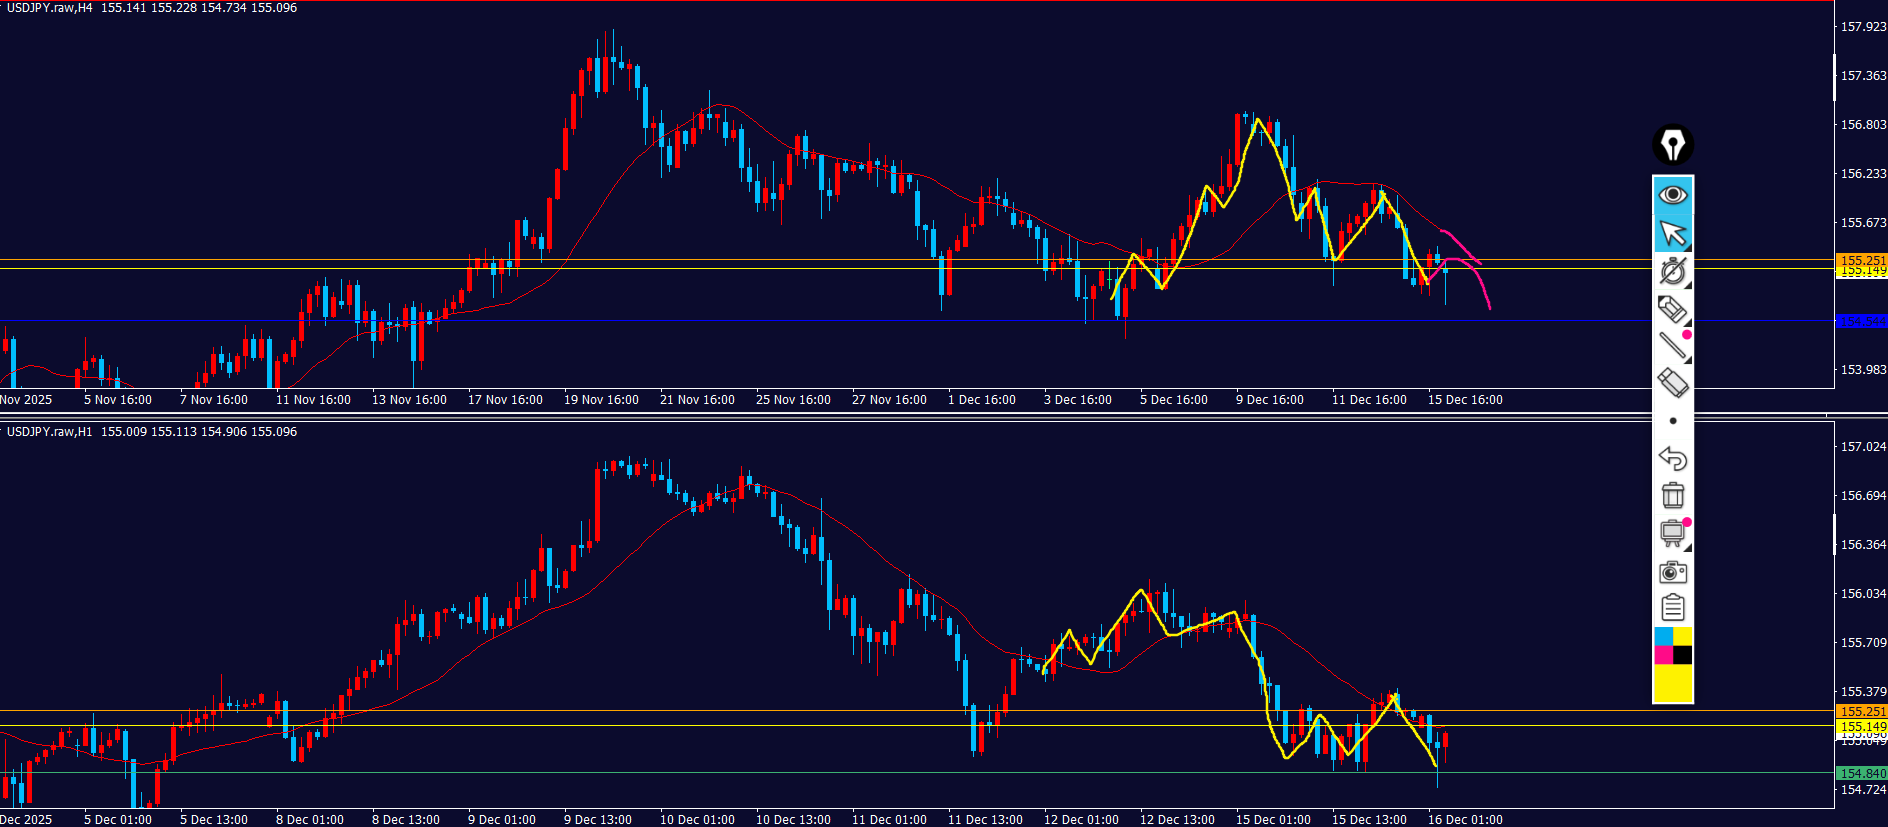
Task: Pick the cyan color swatch
Action: [x=1664, y=637]
